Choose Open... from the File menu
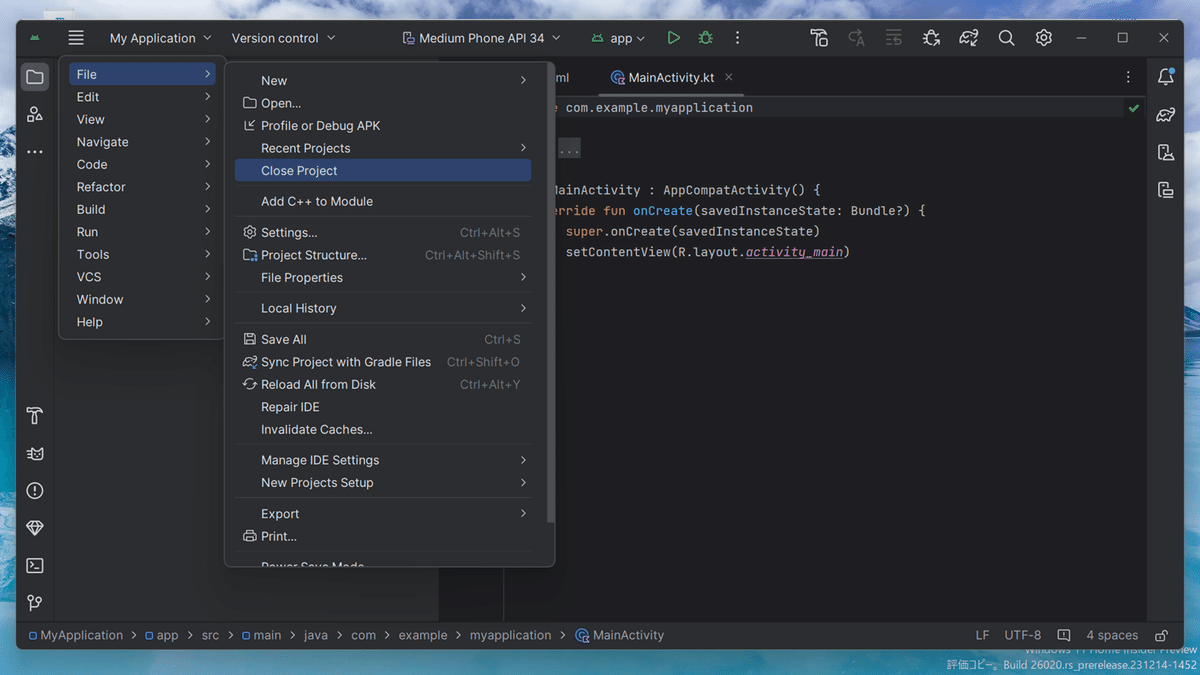The image size is (1200, 675). [383, 103]
